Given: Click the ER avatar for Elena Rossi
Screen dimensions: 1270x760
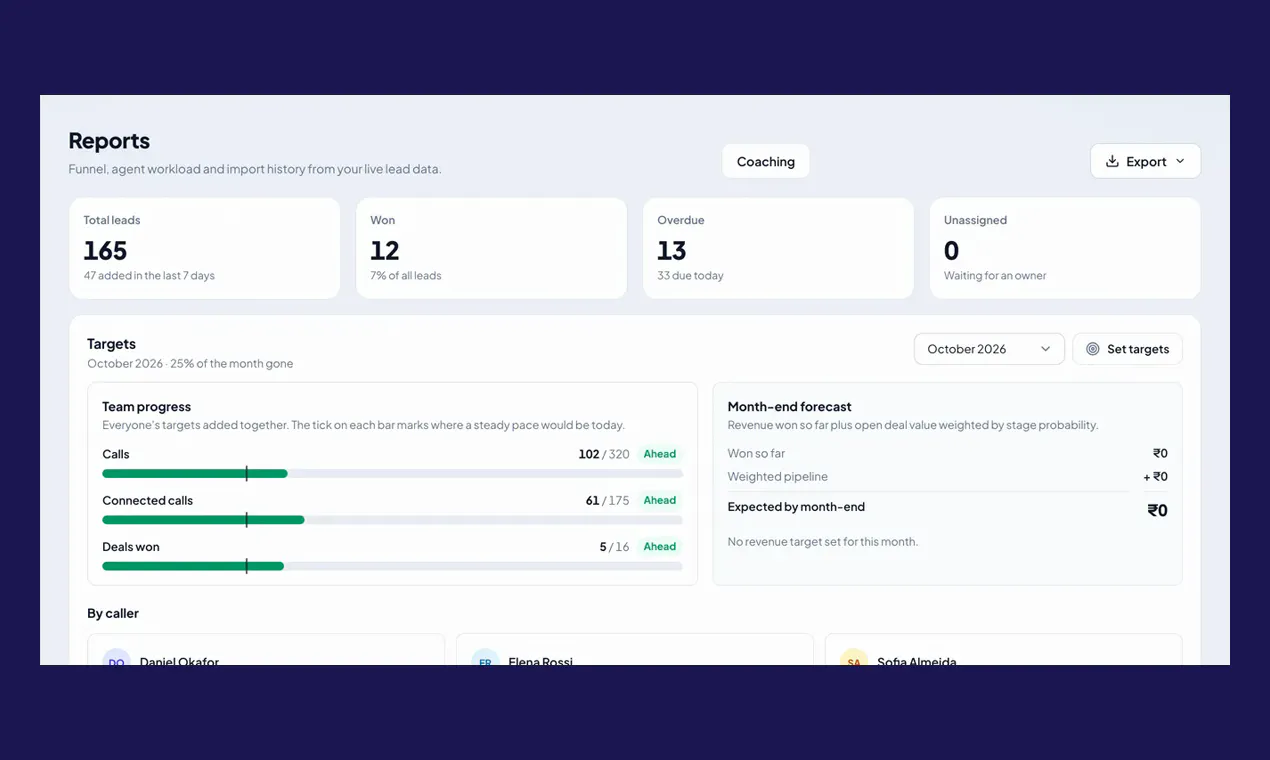Looking at the screenshot, I should 485,658.
